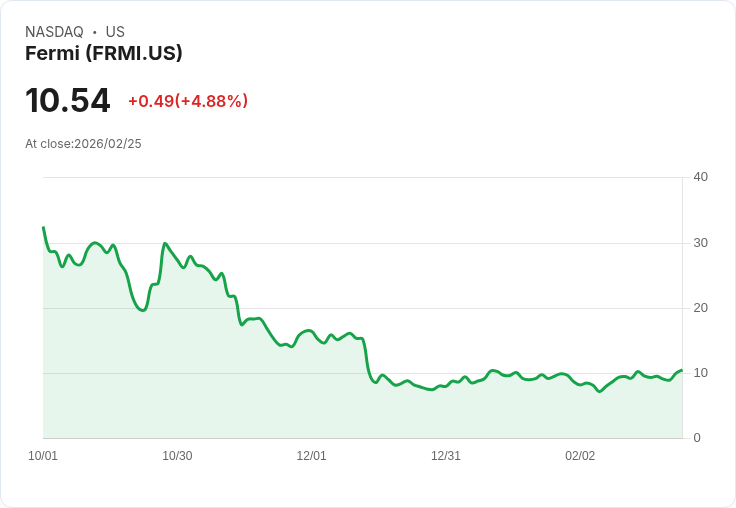
Task: Choose the 12/01 date on the time axis
Action: (311, 456)
